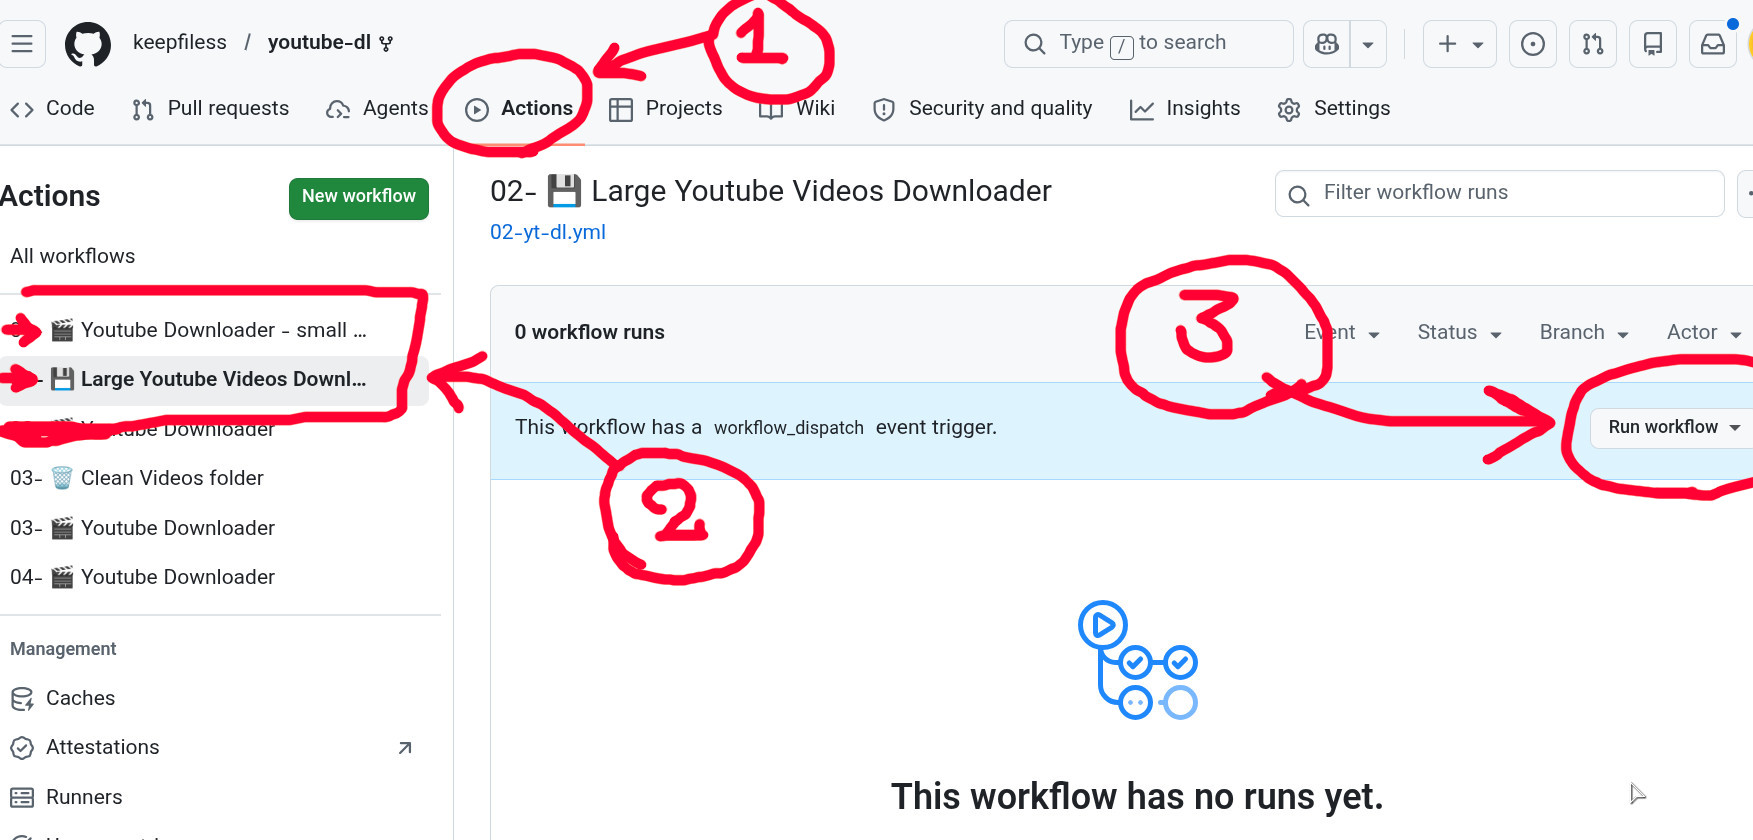This screenshot has width=1753, height=840.
Task: Open the Create new plus menu
Action: click(1459, 44)
